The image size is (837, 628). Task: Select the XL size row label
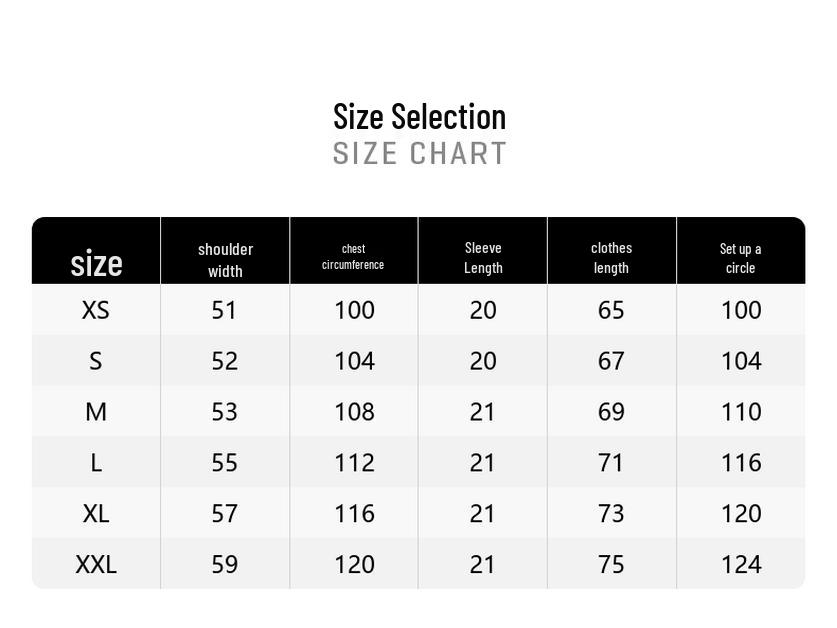[96, 514]
